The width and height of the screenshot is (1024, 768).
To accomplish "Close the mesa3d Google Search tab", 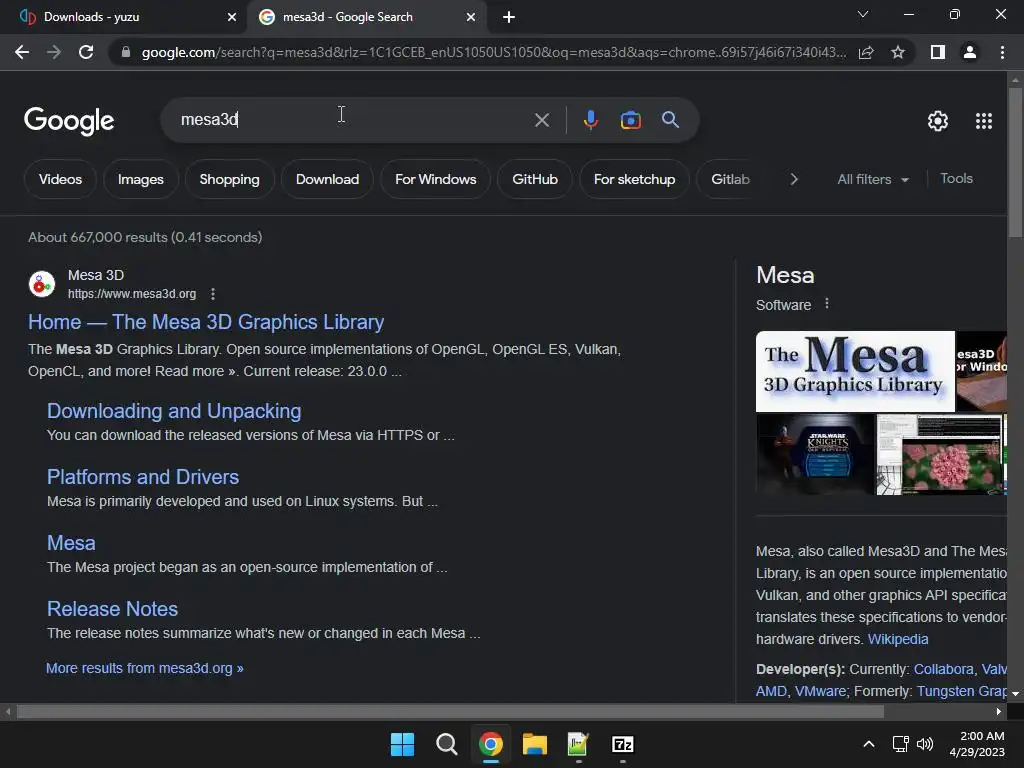I will pos(471,17).
